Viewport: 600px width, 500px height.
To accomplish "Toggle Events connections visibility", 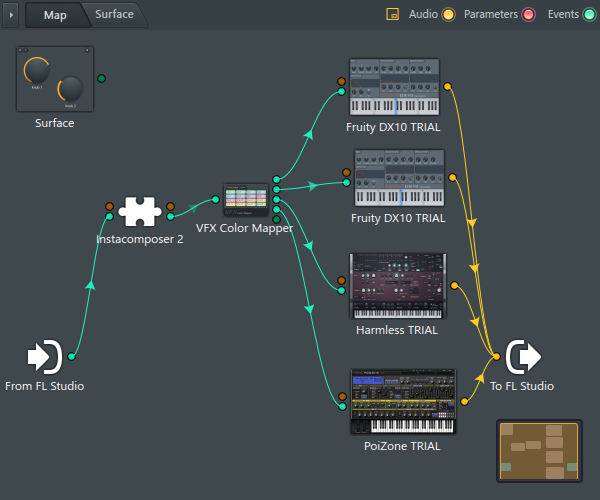I will click(x=589, y=15).
